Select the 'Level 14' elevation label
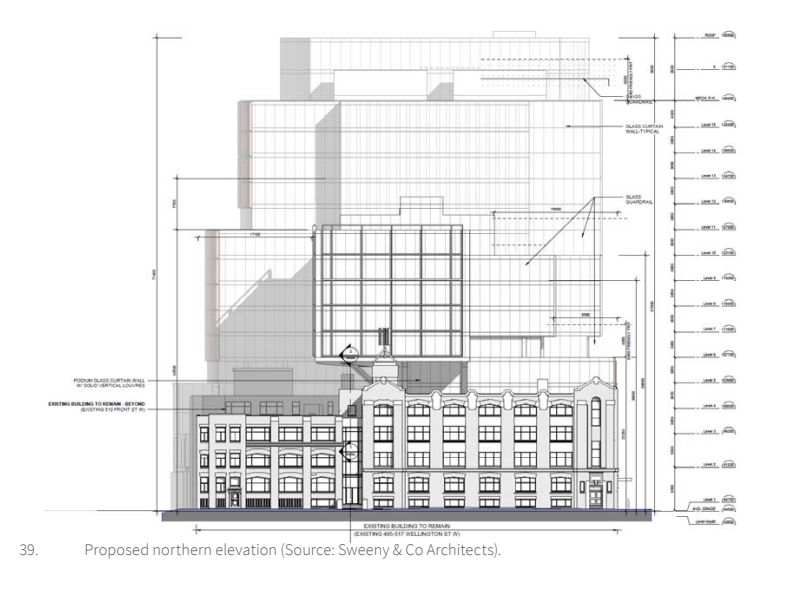The image size is (802, 595). click(709, 150)
